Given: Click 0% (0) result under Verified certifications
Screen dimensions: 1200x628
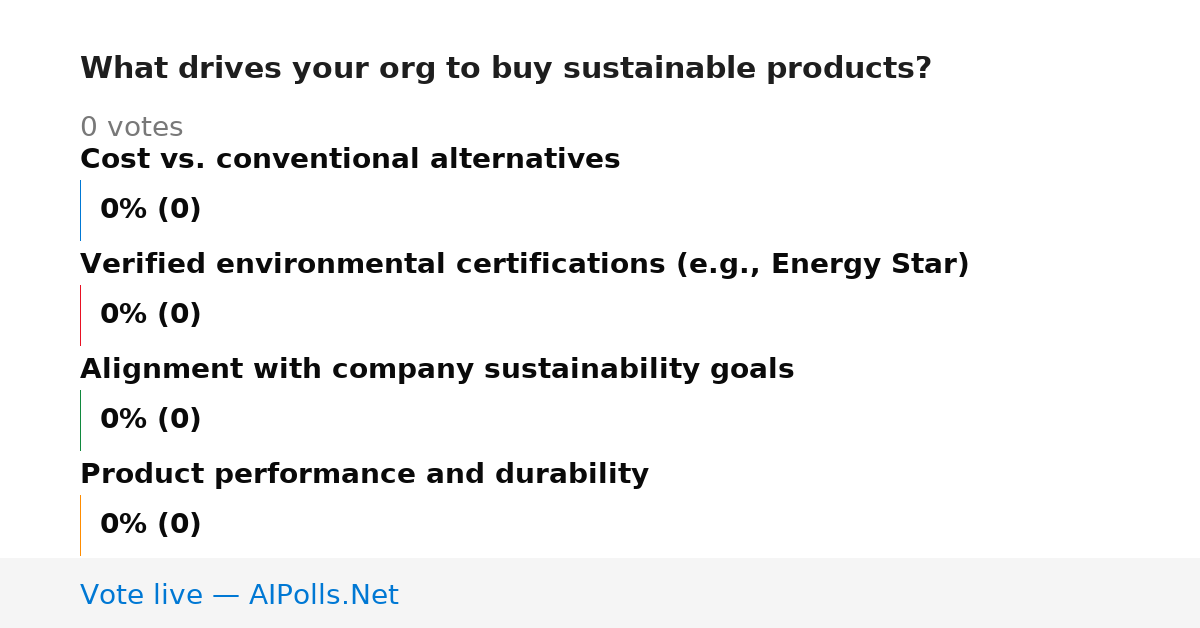Looking at the screenshot, I should 151,315.
